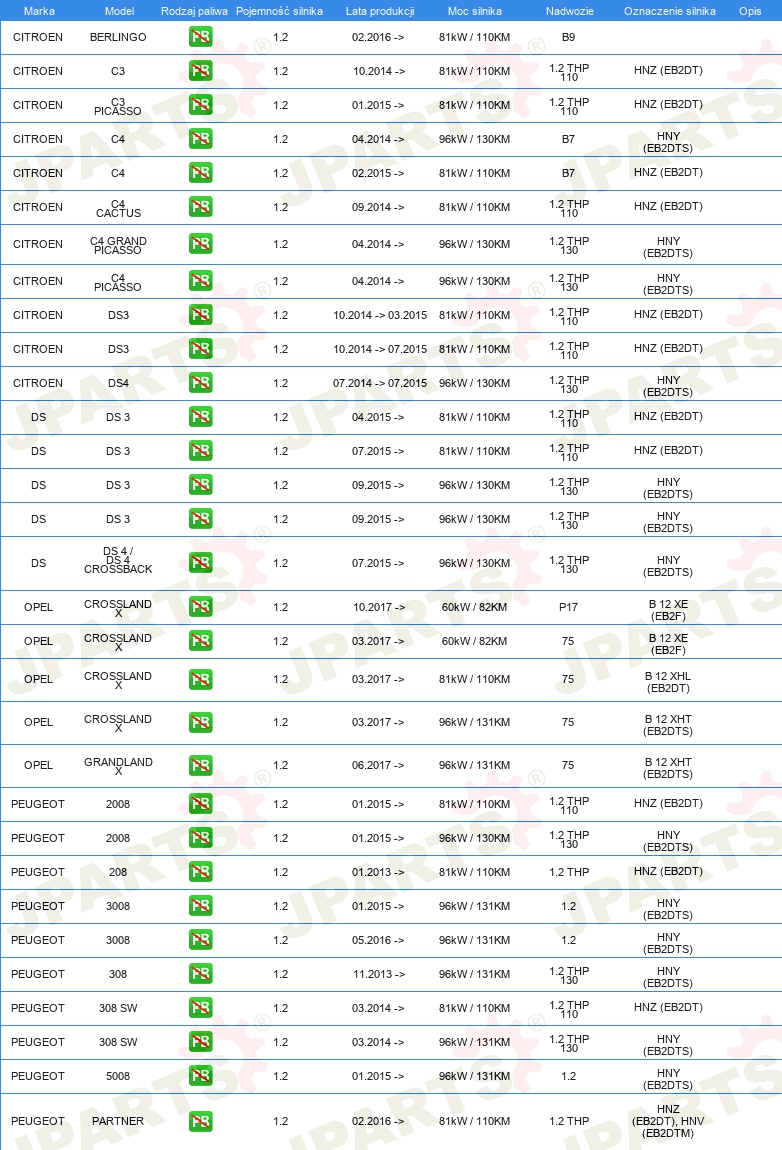Viewport: 782px width, 1150px height.
Task: Click the fuel icon in the Peugeot 208 row
Action: tap(200, 871)
